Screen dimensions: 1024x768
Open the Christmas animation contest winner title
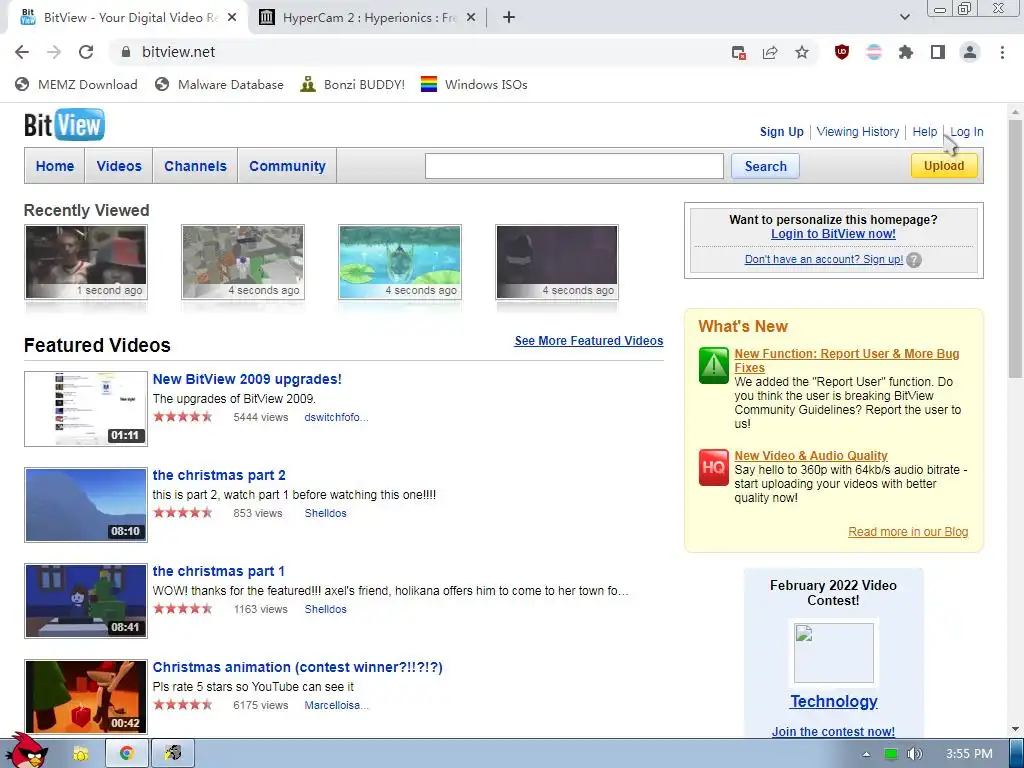tap(297, 667)
